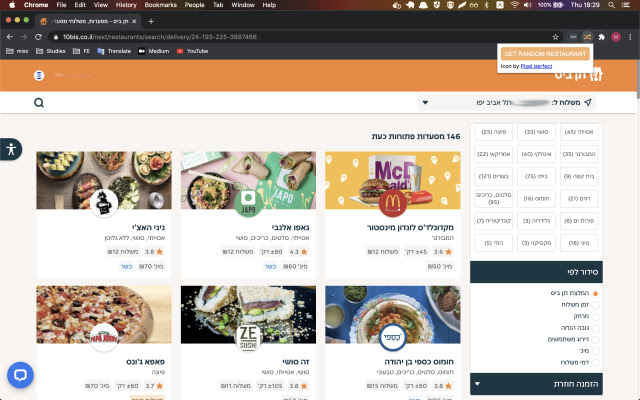Go back in browser history

pos(10,37)
